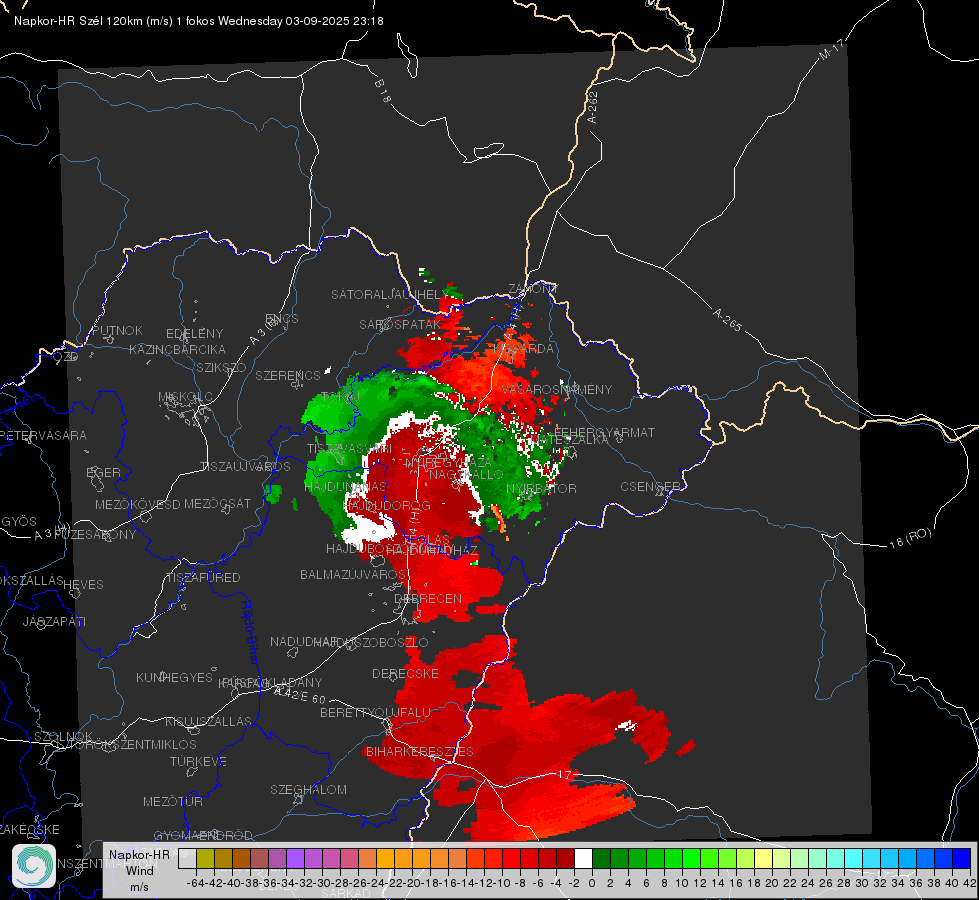Click the EDELÉNY town label
The width and height of the screenshot is (979, 900).
click(194, 334)
